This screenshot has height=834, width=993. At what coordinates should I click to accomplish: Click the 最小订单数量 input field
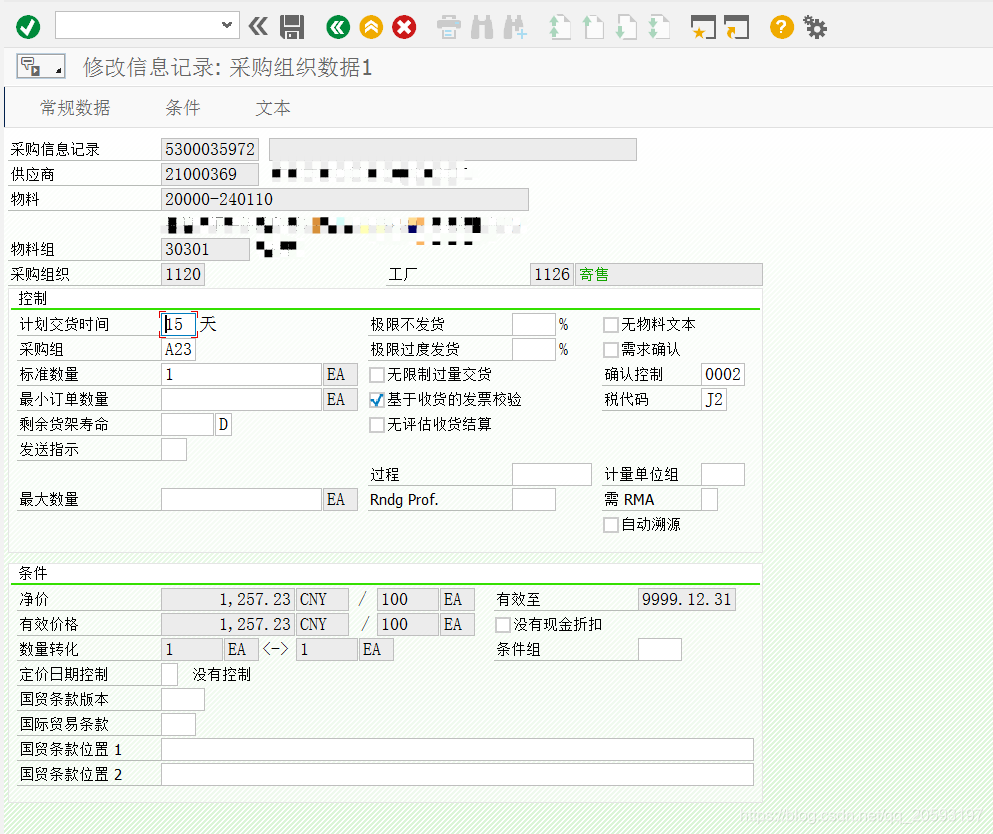click(241, 400)
